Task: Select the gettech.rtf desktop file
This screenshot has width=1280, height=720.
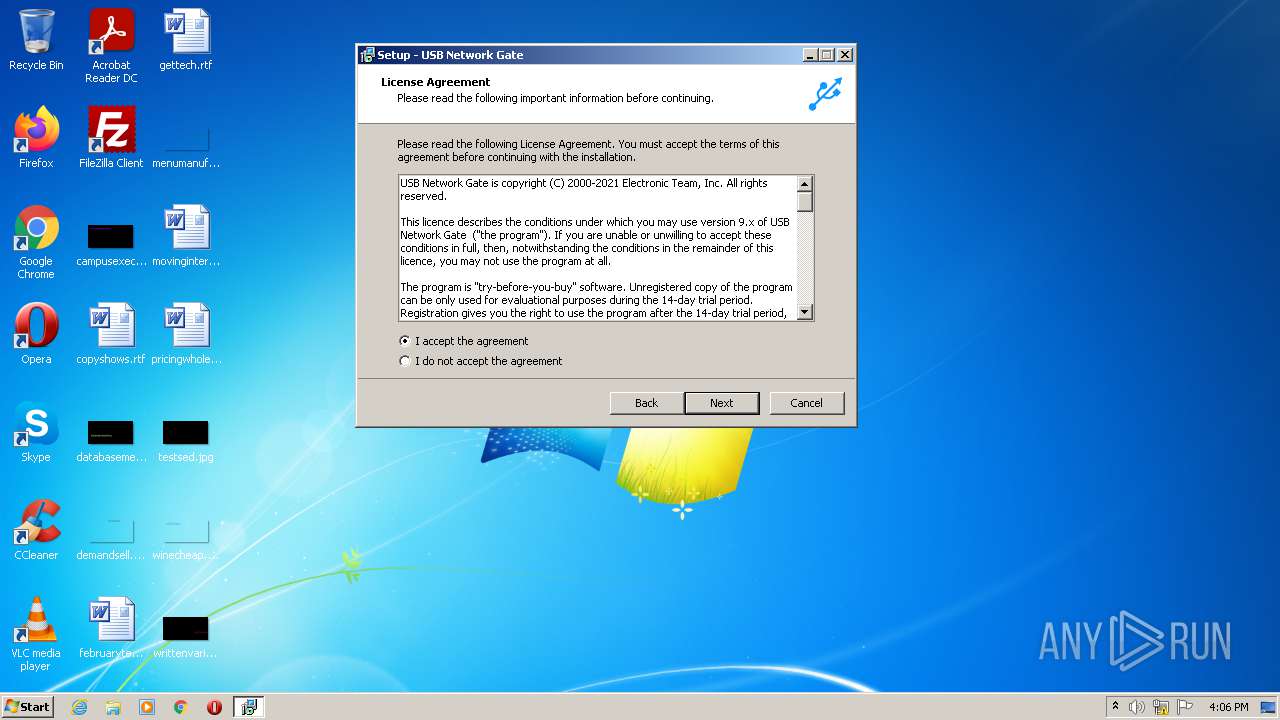Action: tap(186, 40)
